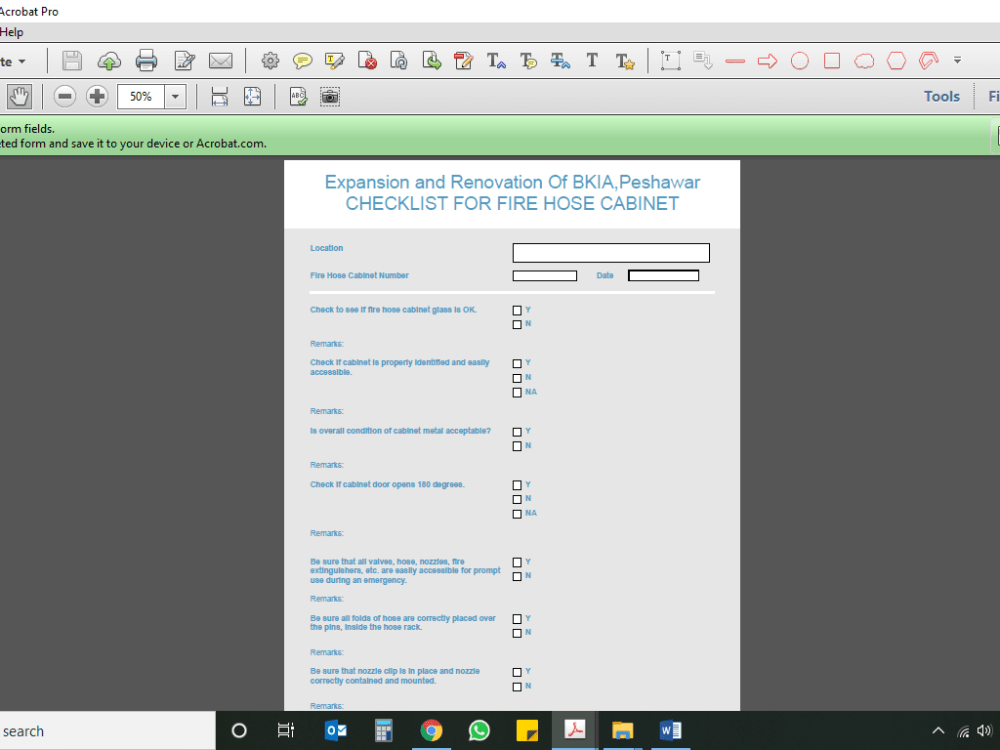1000x750 pixels.
Task: Click the delete page icon with red X
Action: tap(367, 61)
